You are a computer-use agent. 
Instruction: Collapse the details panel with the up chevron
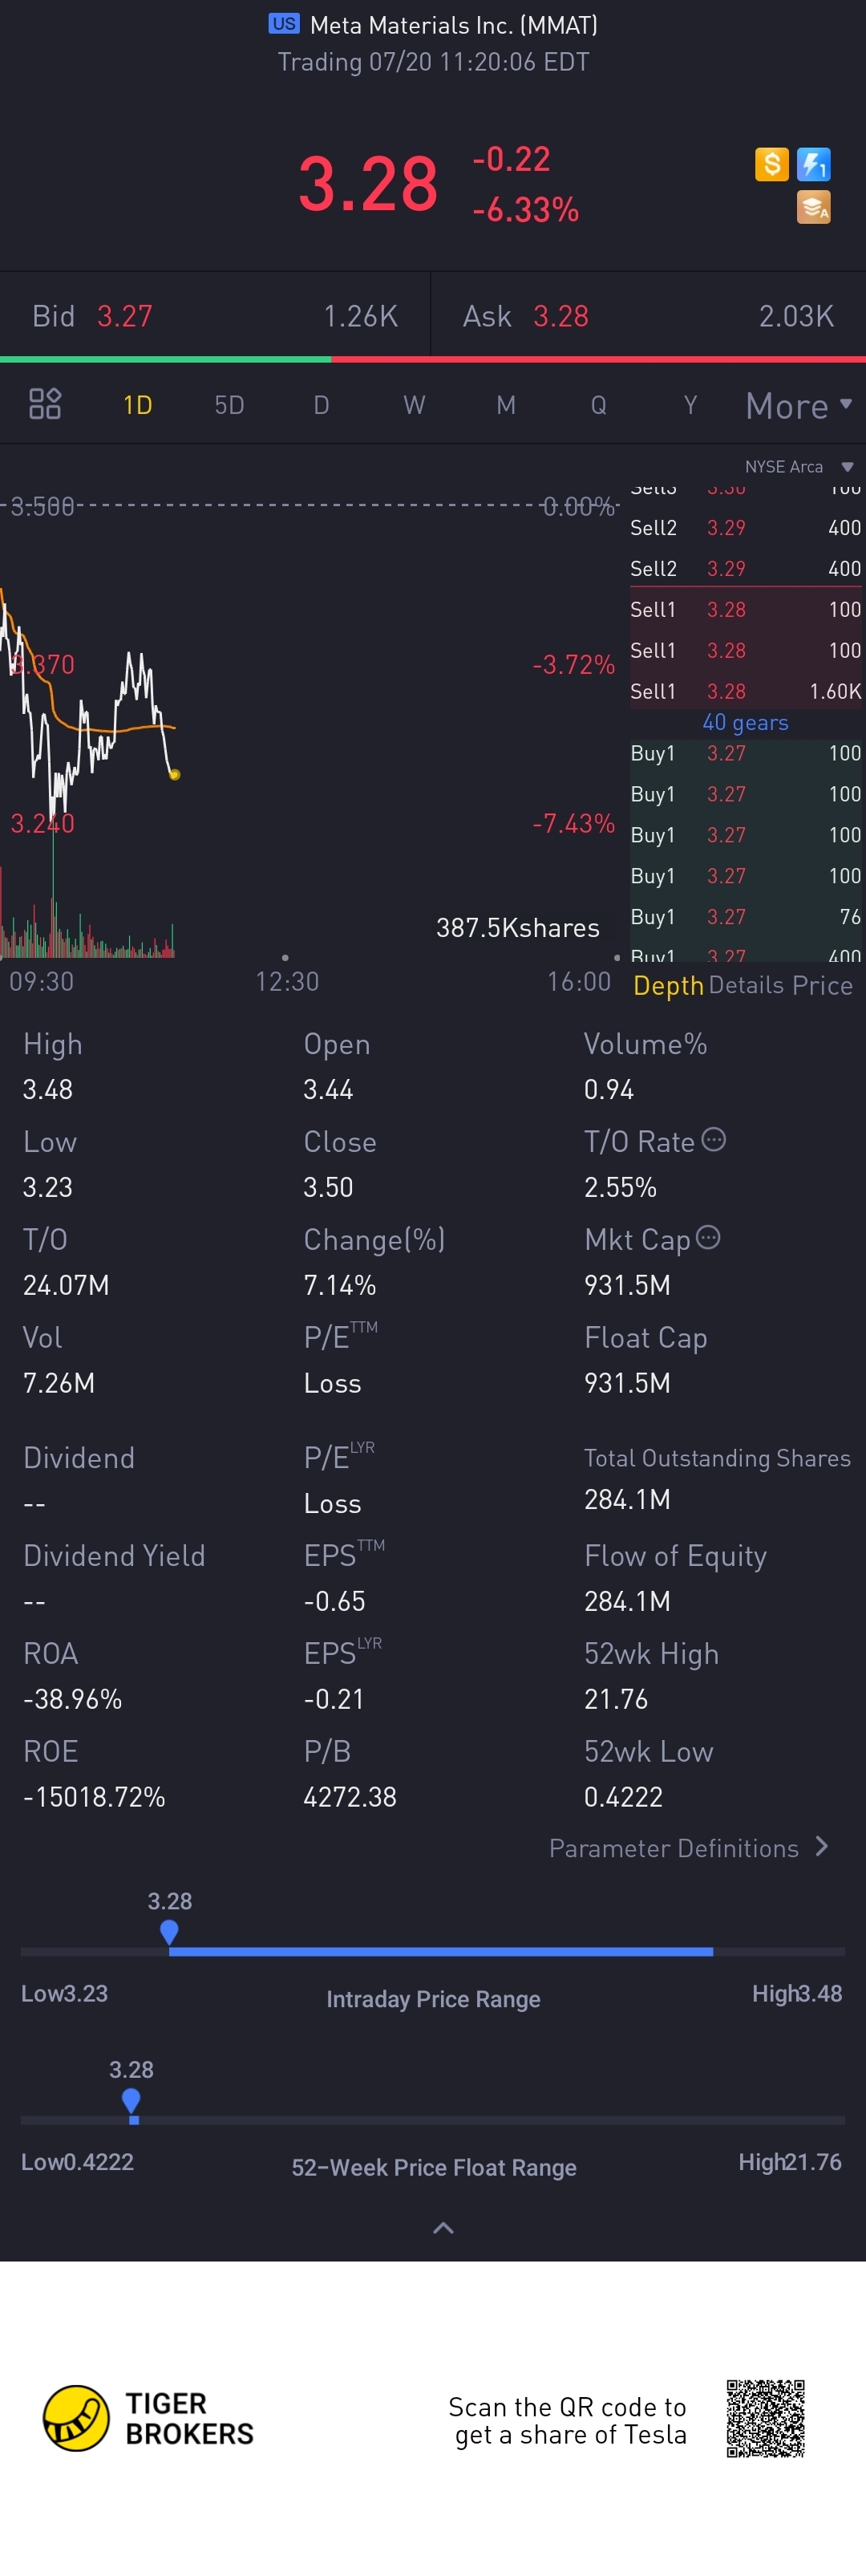[x=443, y=2227]
